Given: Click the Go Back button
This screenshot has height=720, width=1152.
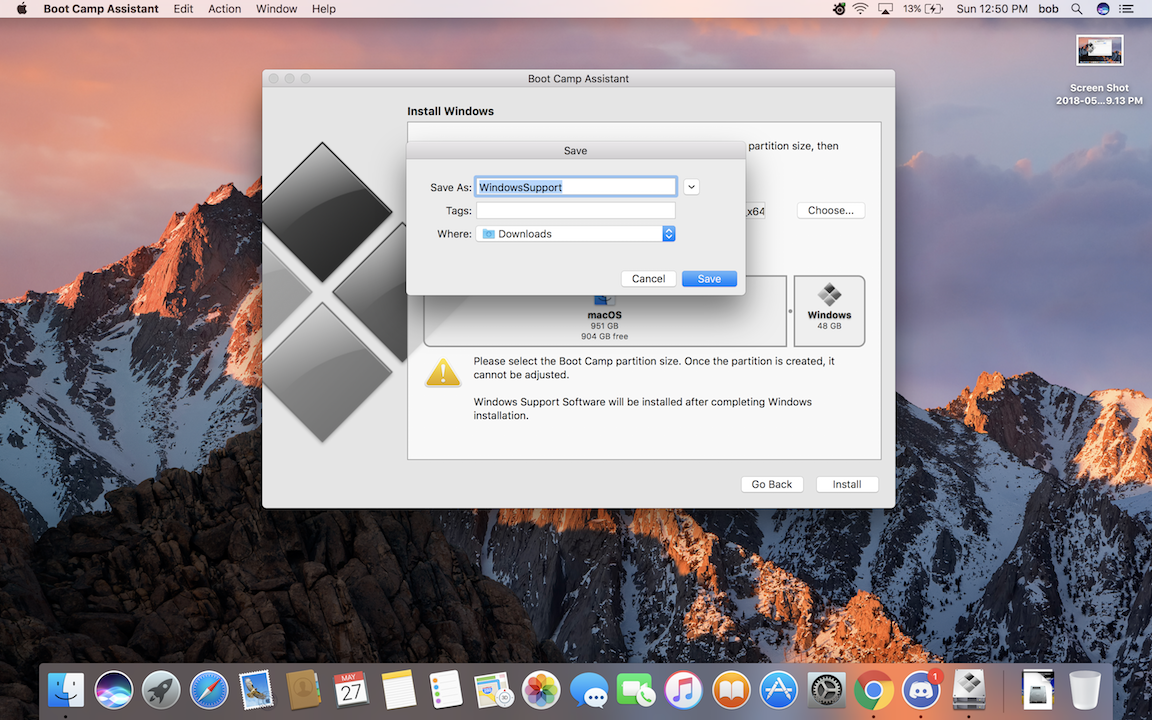Looking at the screenshot, I should pyautogui.click(x=771, y=484).
